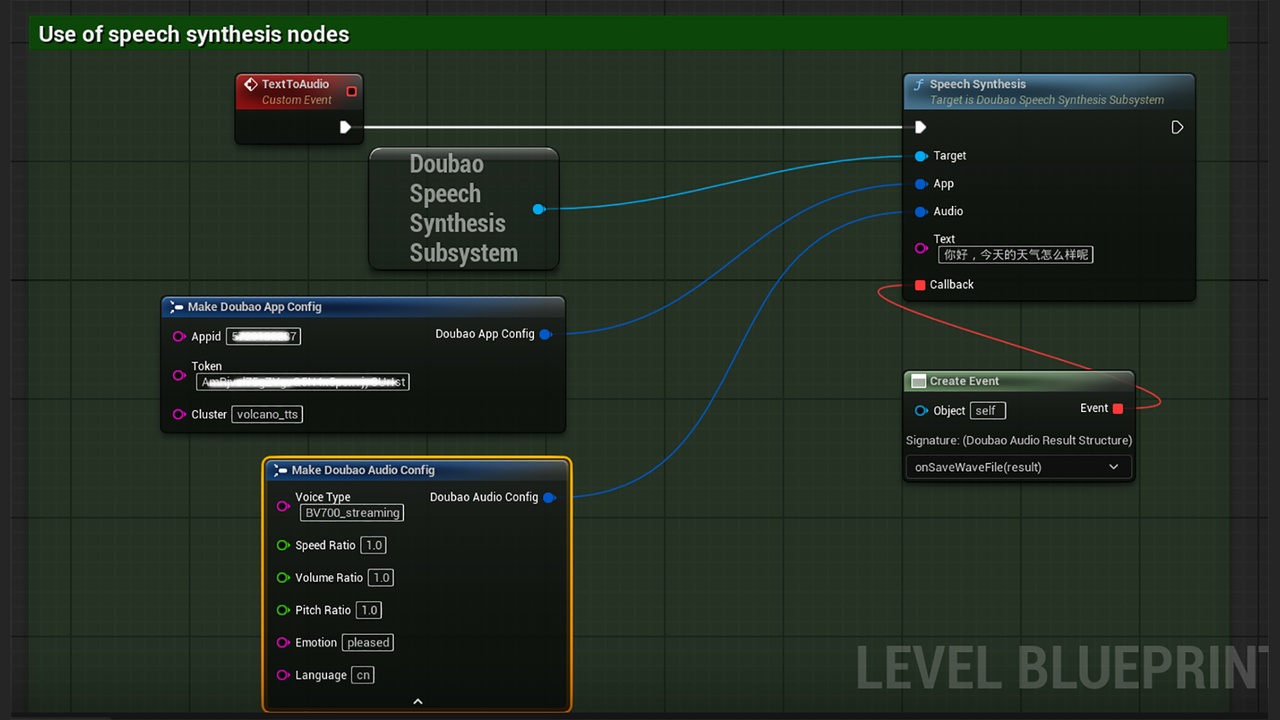Edit the Volume Ratio value 1.0

(x=381, y=578)
